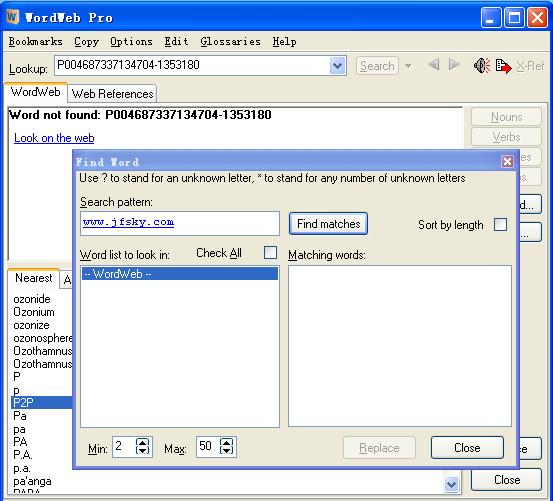Viewport: 553px width, 501px height.
Task: Click the main window Close button at bottom right
Action: pos(506,480)
